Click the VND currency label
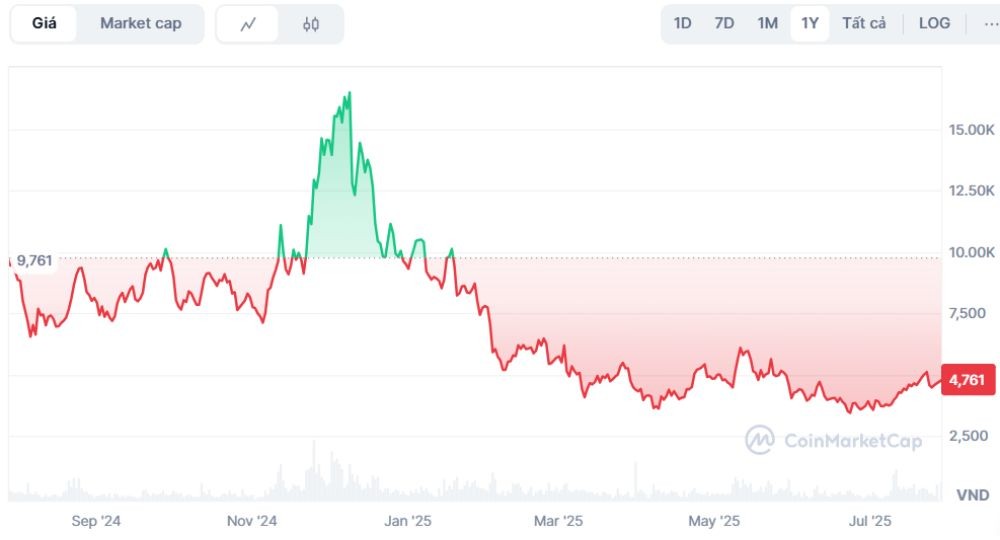Image resolution: width=1000 pixels, height=540 pixels. coord(972,495)
